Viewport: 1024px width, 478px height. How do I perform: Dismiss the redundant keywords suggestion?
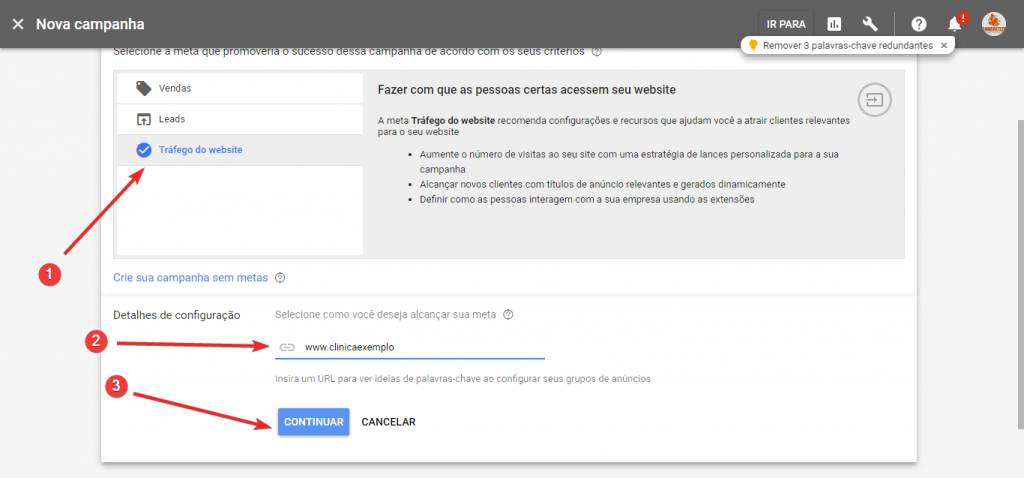tap(943, 46)
